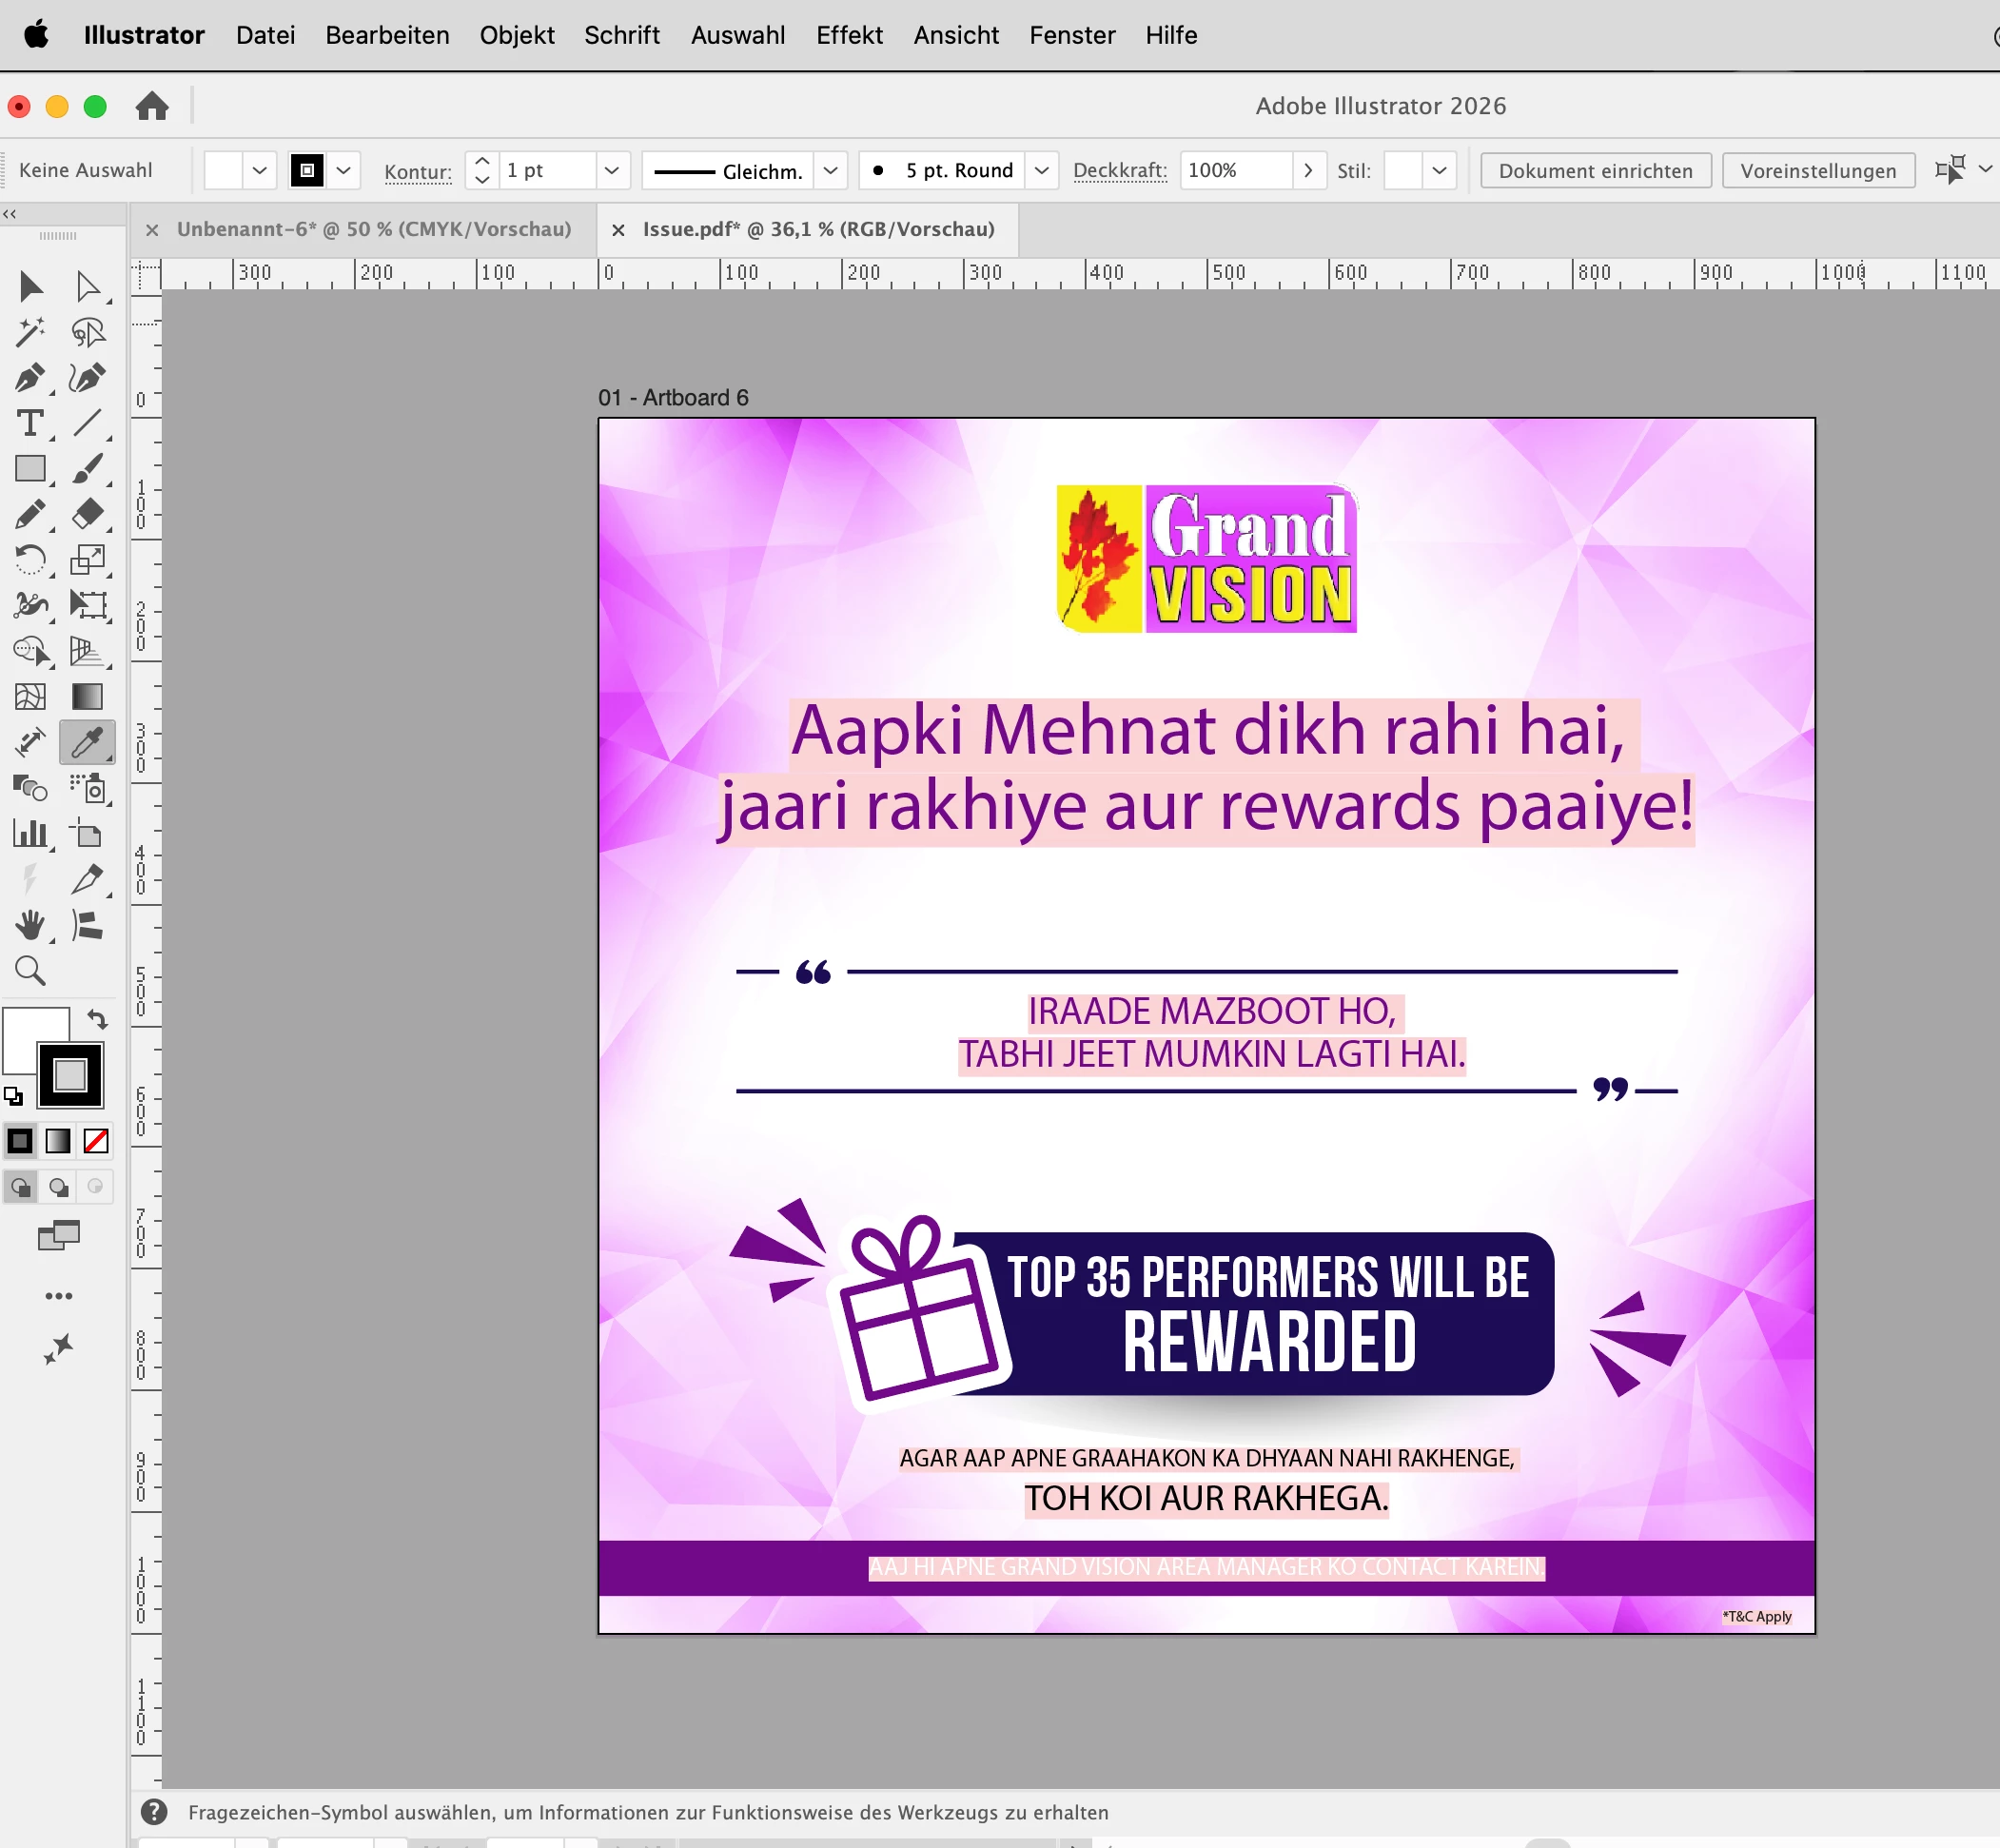Open the Effekt menu
Screen dimensions: 2000x1848
point(848,35)
